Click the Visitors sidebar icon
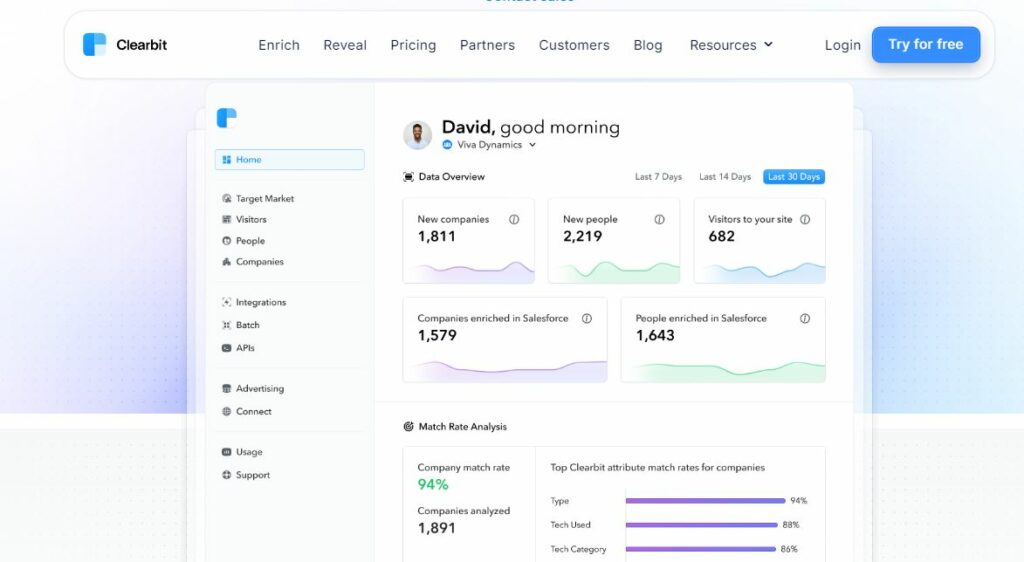Screen dimensions: 1024x562 (x=227, y=219)
